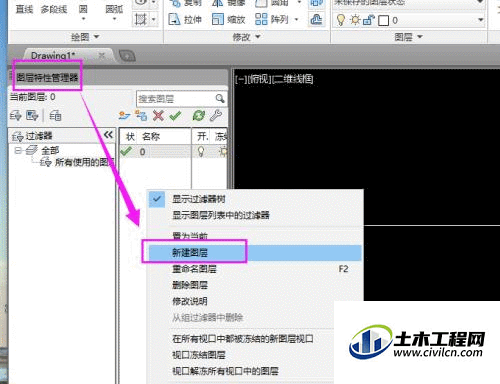Click the Status (状) column header
This screenshot has width=500, height=384.
coord(130,136)
